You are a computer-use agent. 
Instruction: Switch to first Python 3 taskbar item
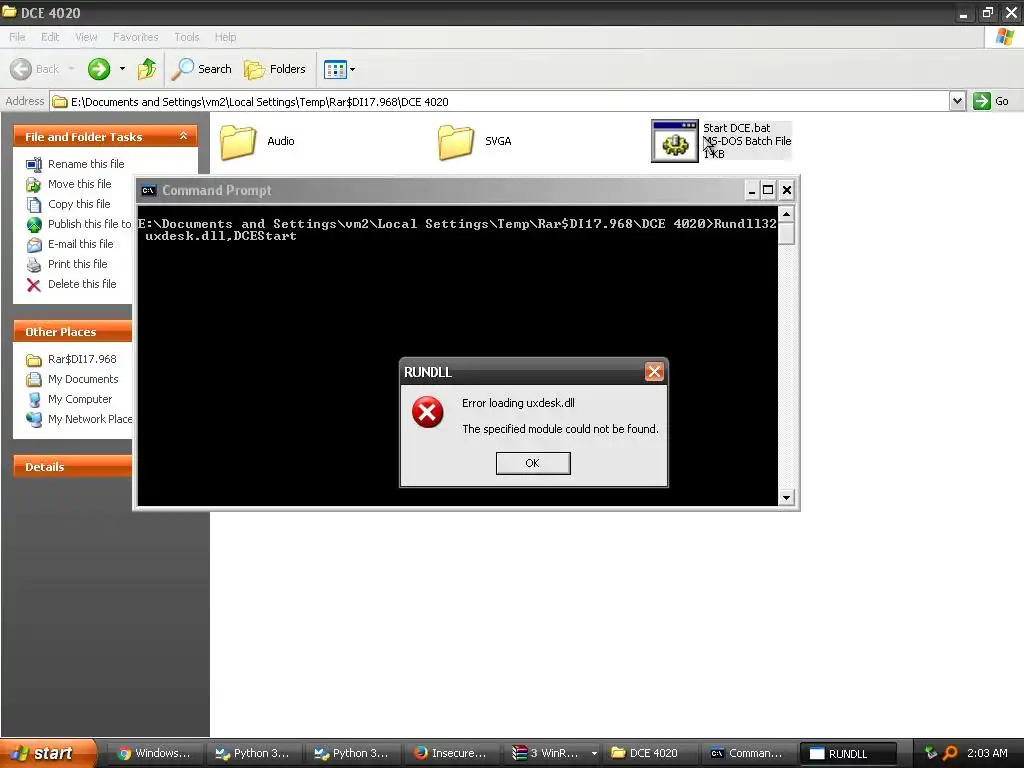click(x=253, y=753)
